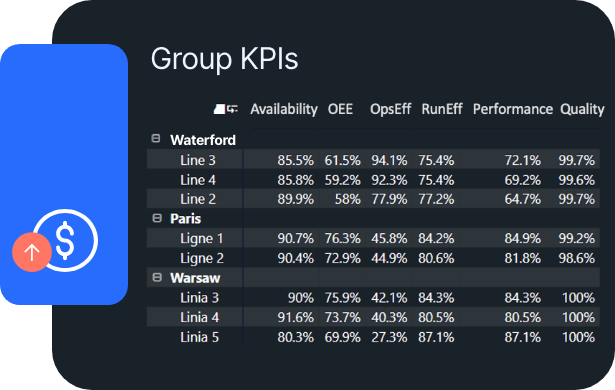Click the hierarchy expand icon in header
The image size is (615, 390).
[233, 109]
